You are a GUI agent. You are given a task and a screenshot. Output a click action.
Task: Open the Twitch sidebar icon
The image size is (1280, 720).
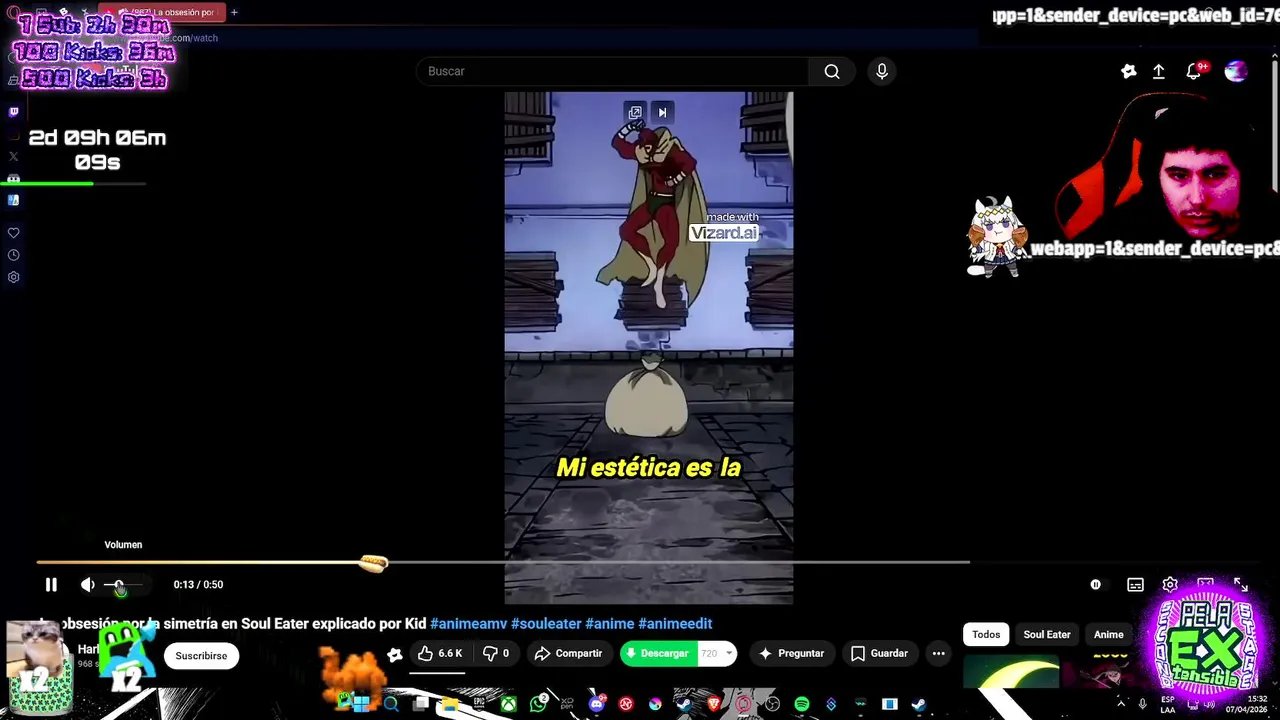pos(13,112)
